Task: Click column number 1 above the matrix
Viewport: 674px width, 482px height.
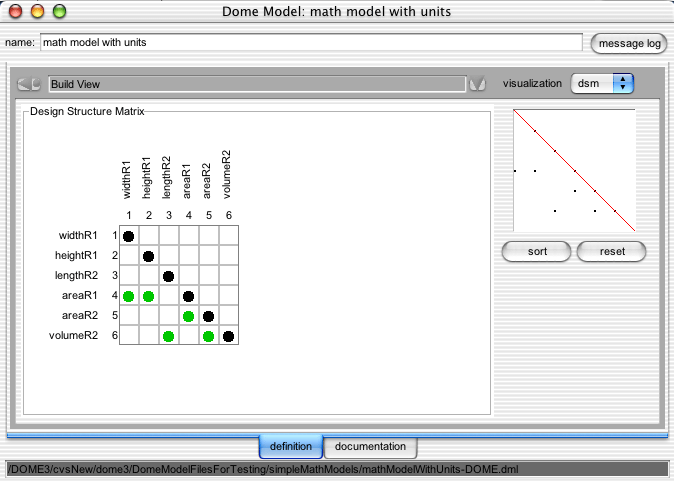Action: (129, 215)
